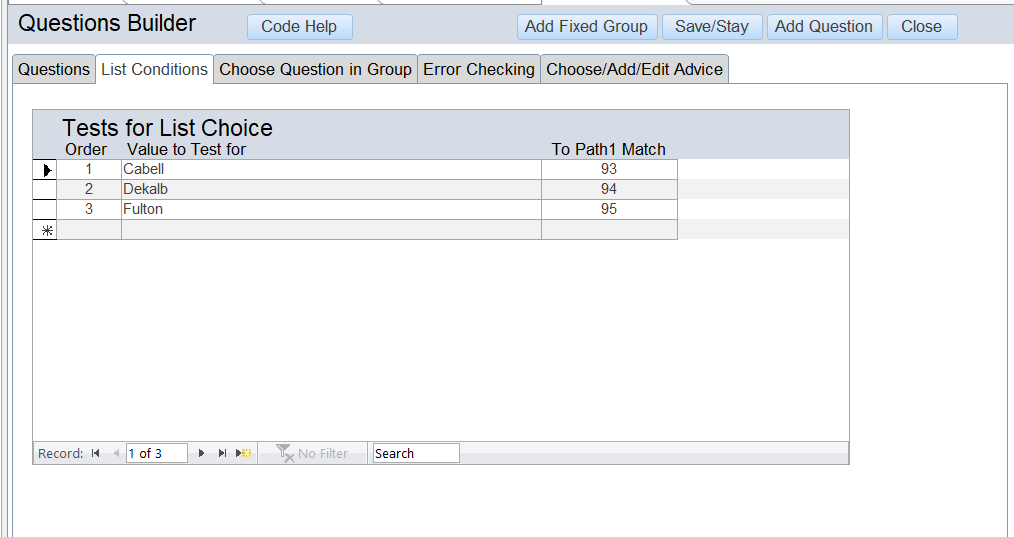Click Add Fixed Group button

pos(587,27)
